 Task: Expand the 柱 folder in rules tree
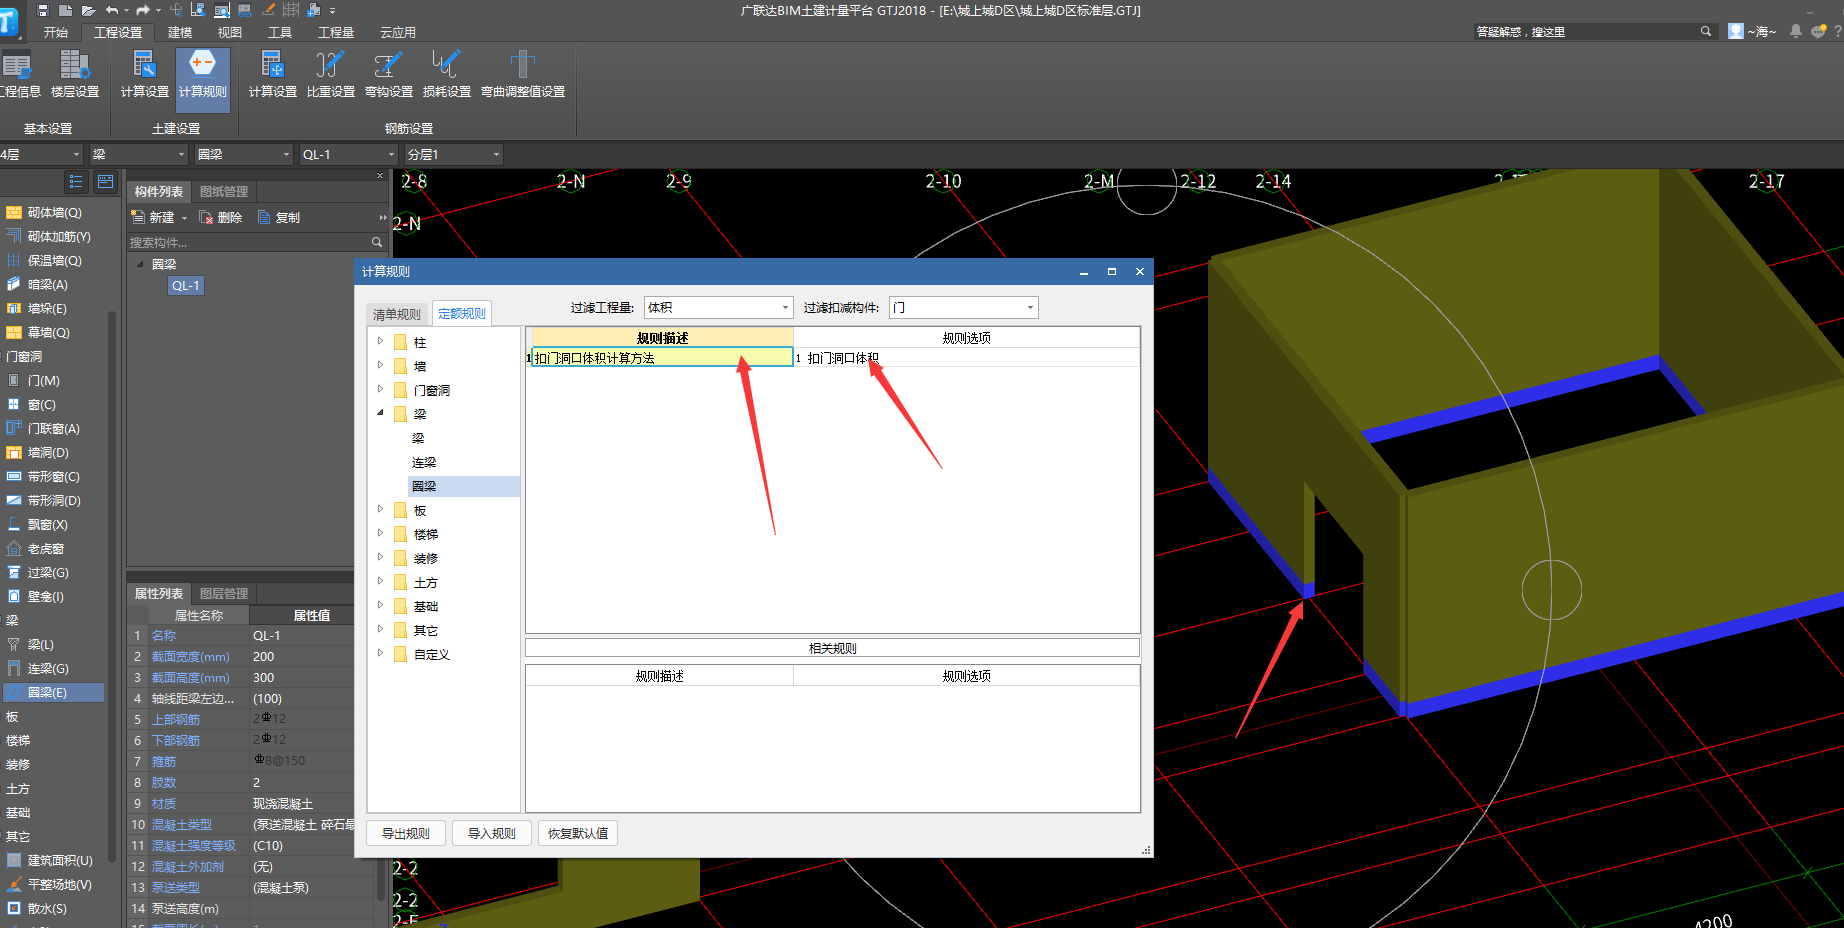(380, 341)
